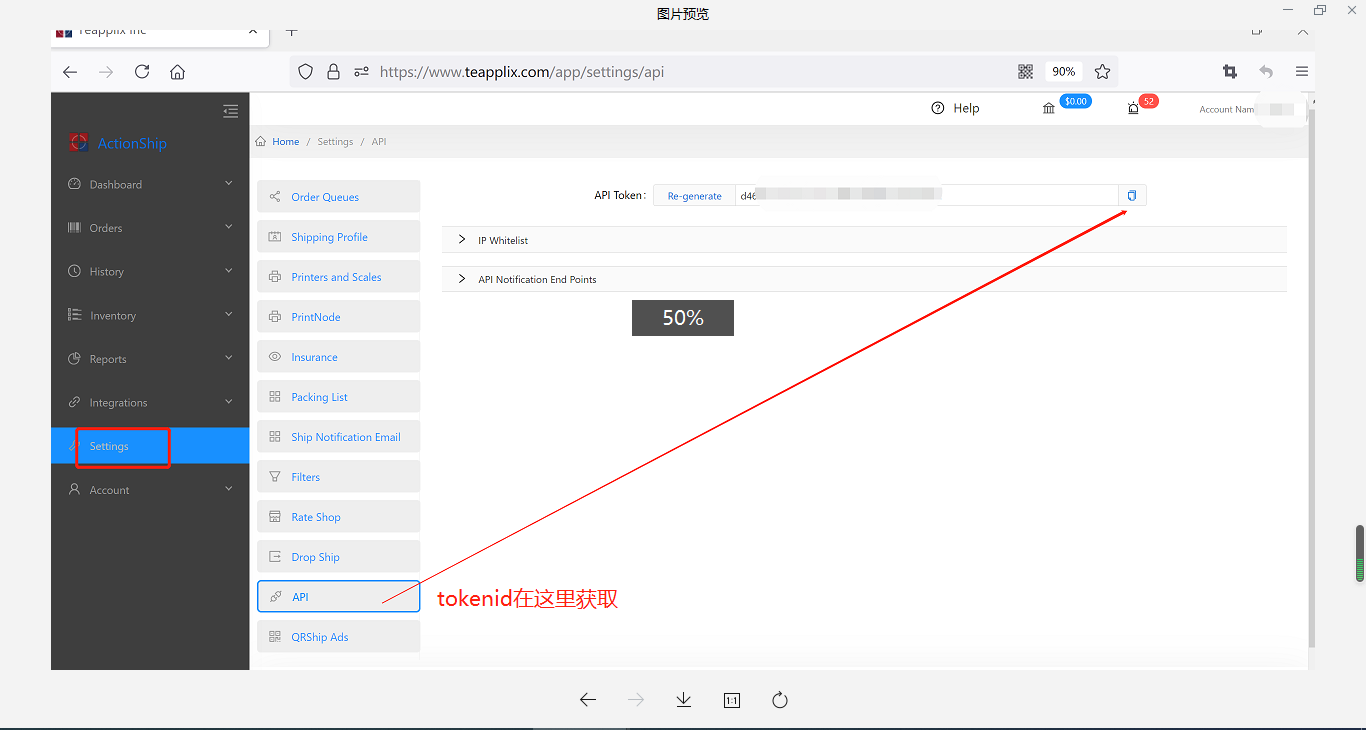Screen dimensions: 1366x730
Task: Click Re-generate API token button
Action: pos(694,196)
